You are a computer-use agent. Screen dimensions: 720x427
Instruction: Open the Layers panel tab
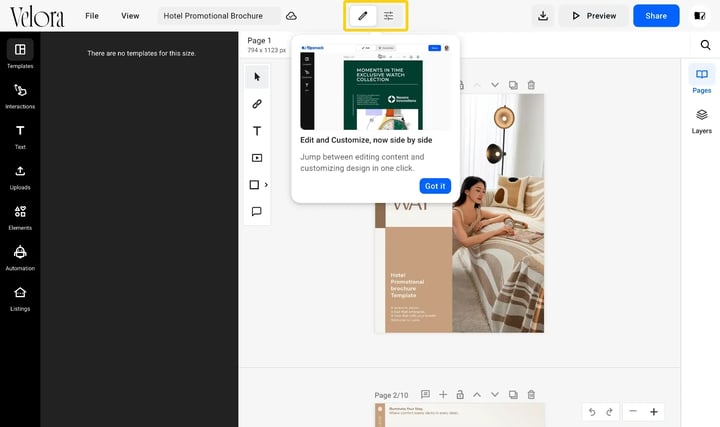(x=702, y=121)
